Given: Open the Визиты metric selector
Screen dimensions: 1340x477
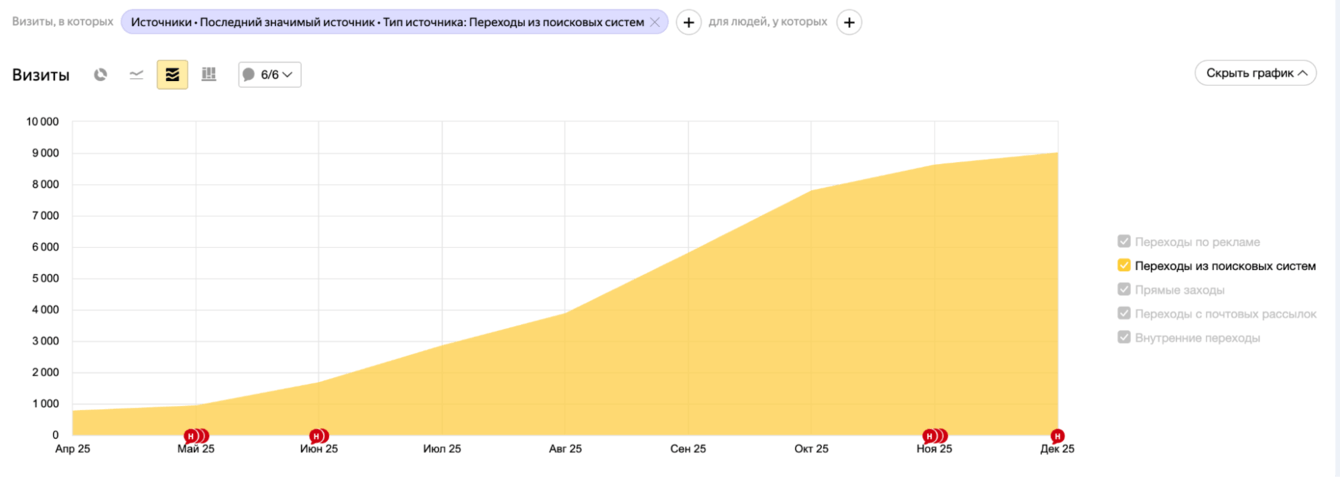Looking at the screenshot, I should (41, 75).
